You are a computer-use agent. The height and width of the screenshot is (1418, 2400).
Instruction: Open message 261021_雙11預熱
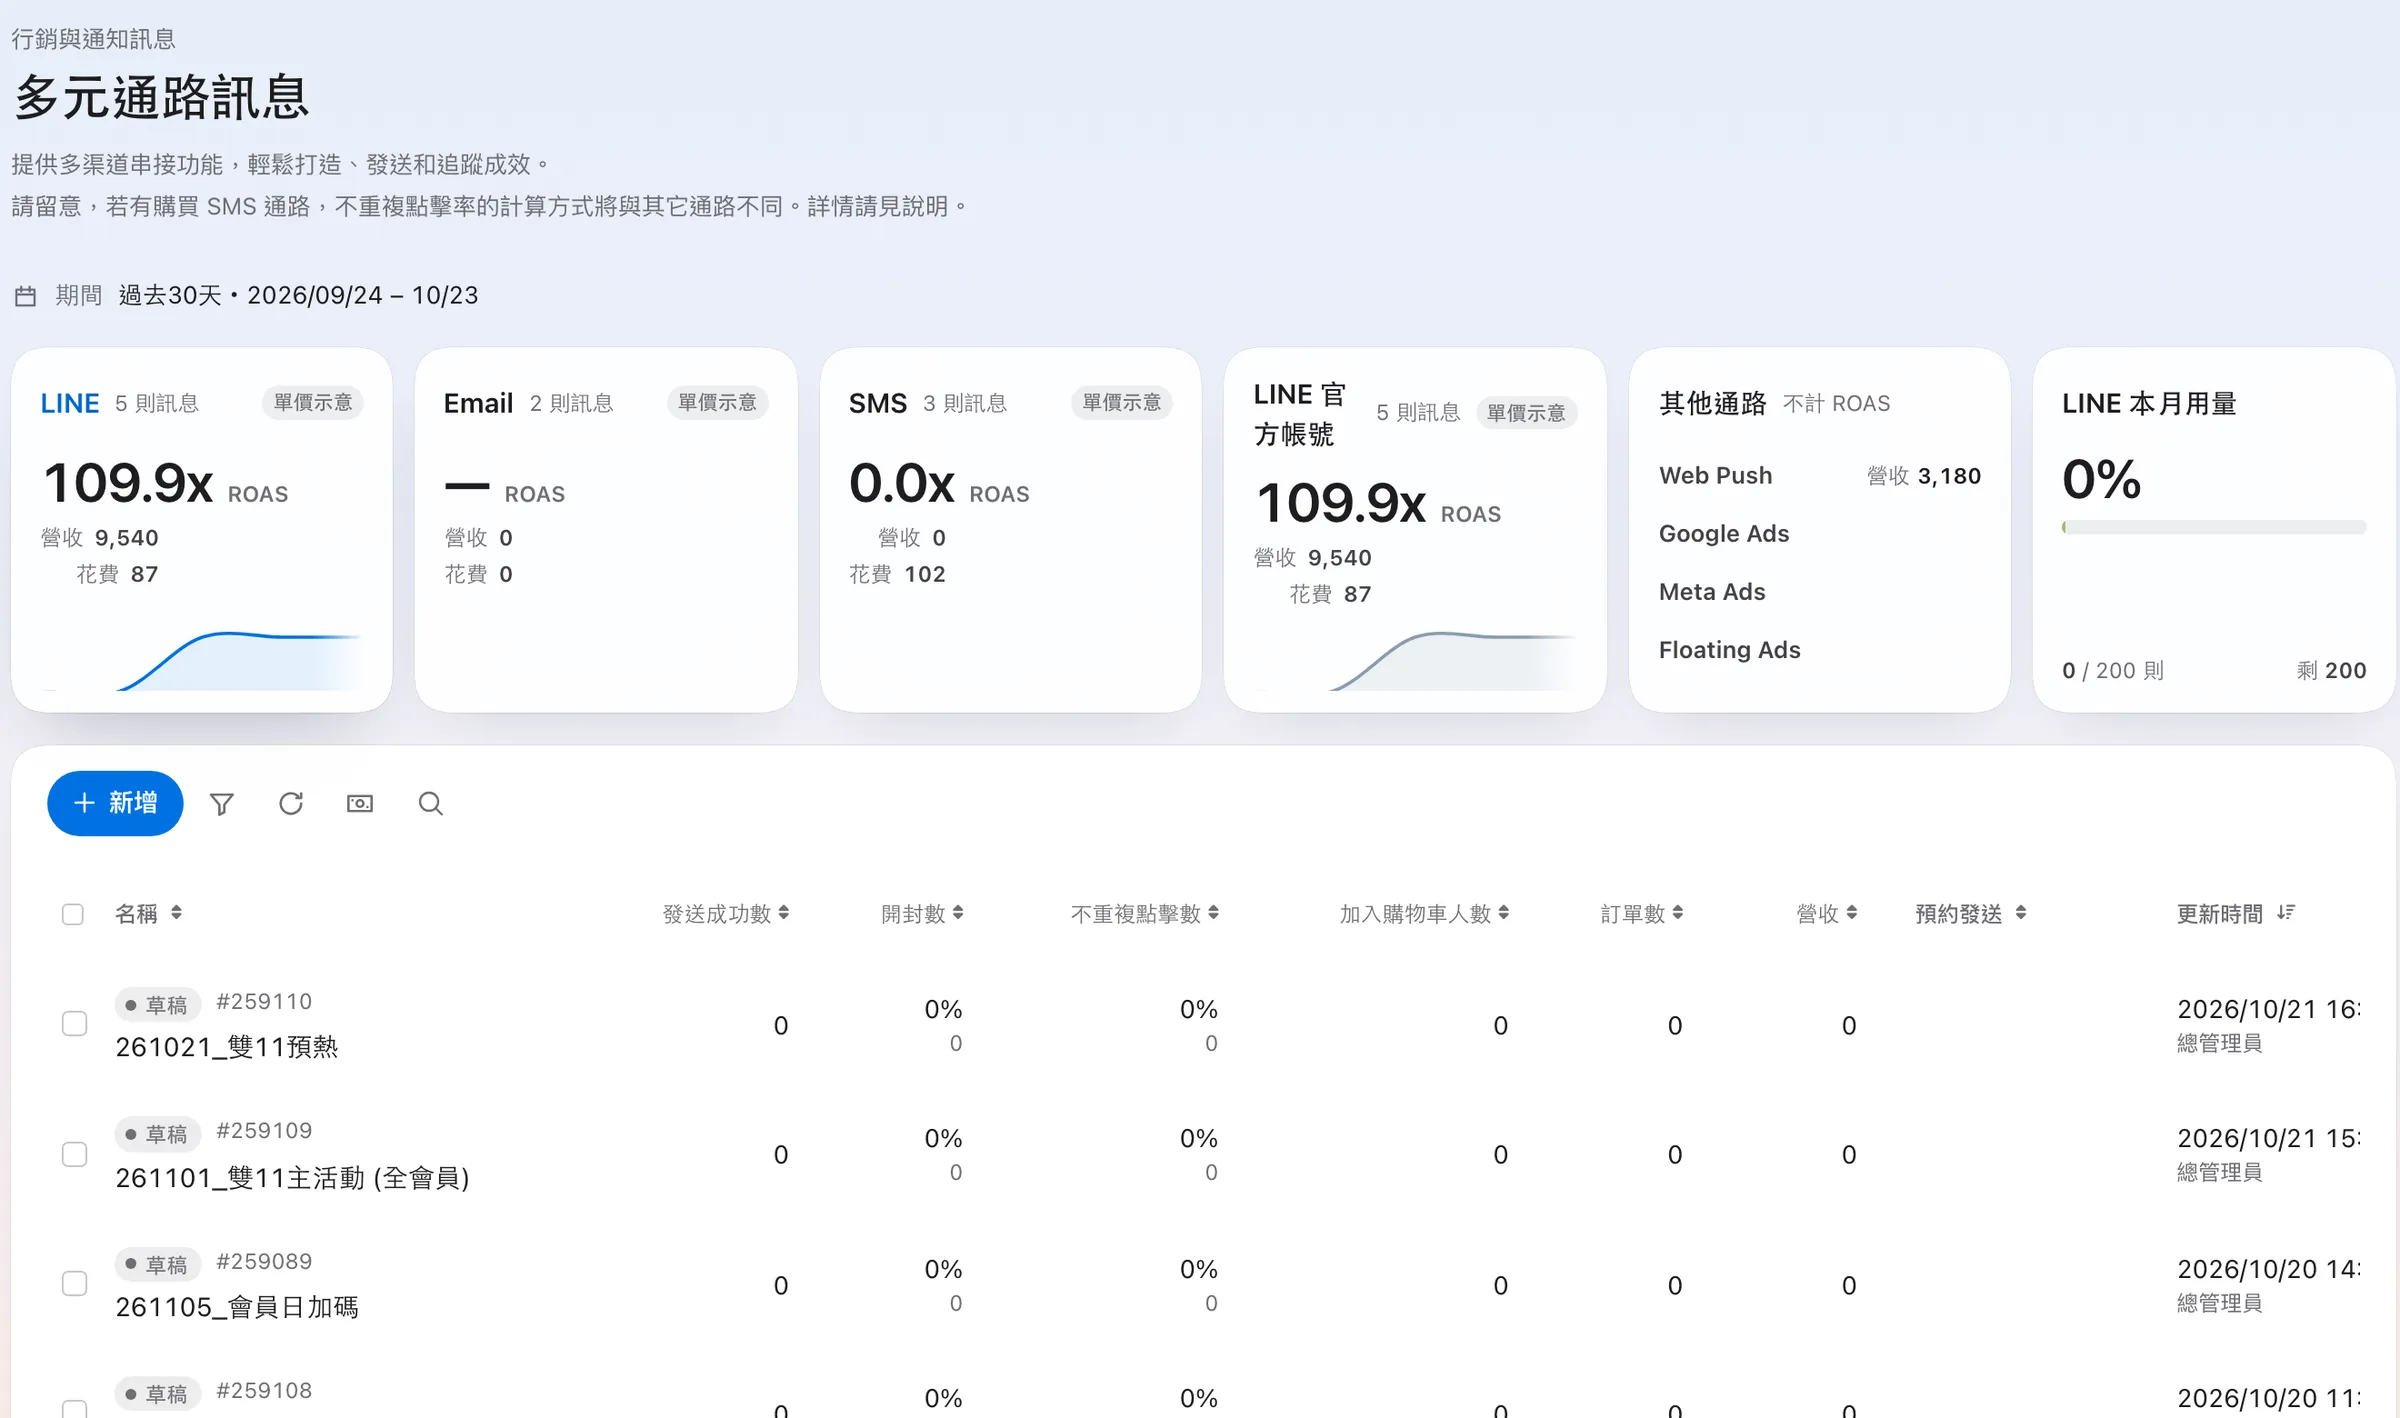[227, 1047]
